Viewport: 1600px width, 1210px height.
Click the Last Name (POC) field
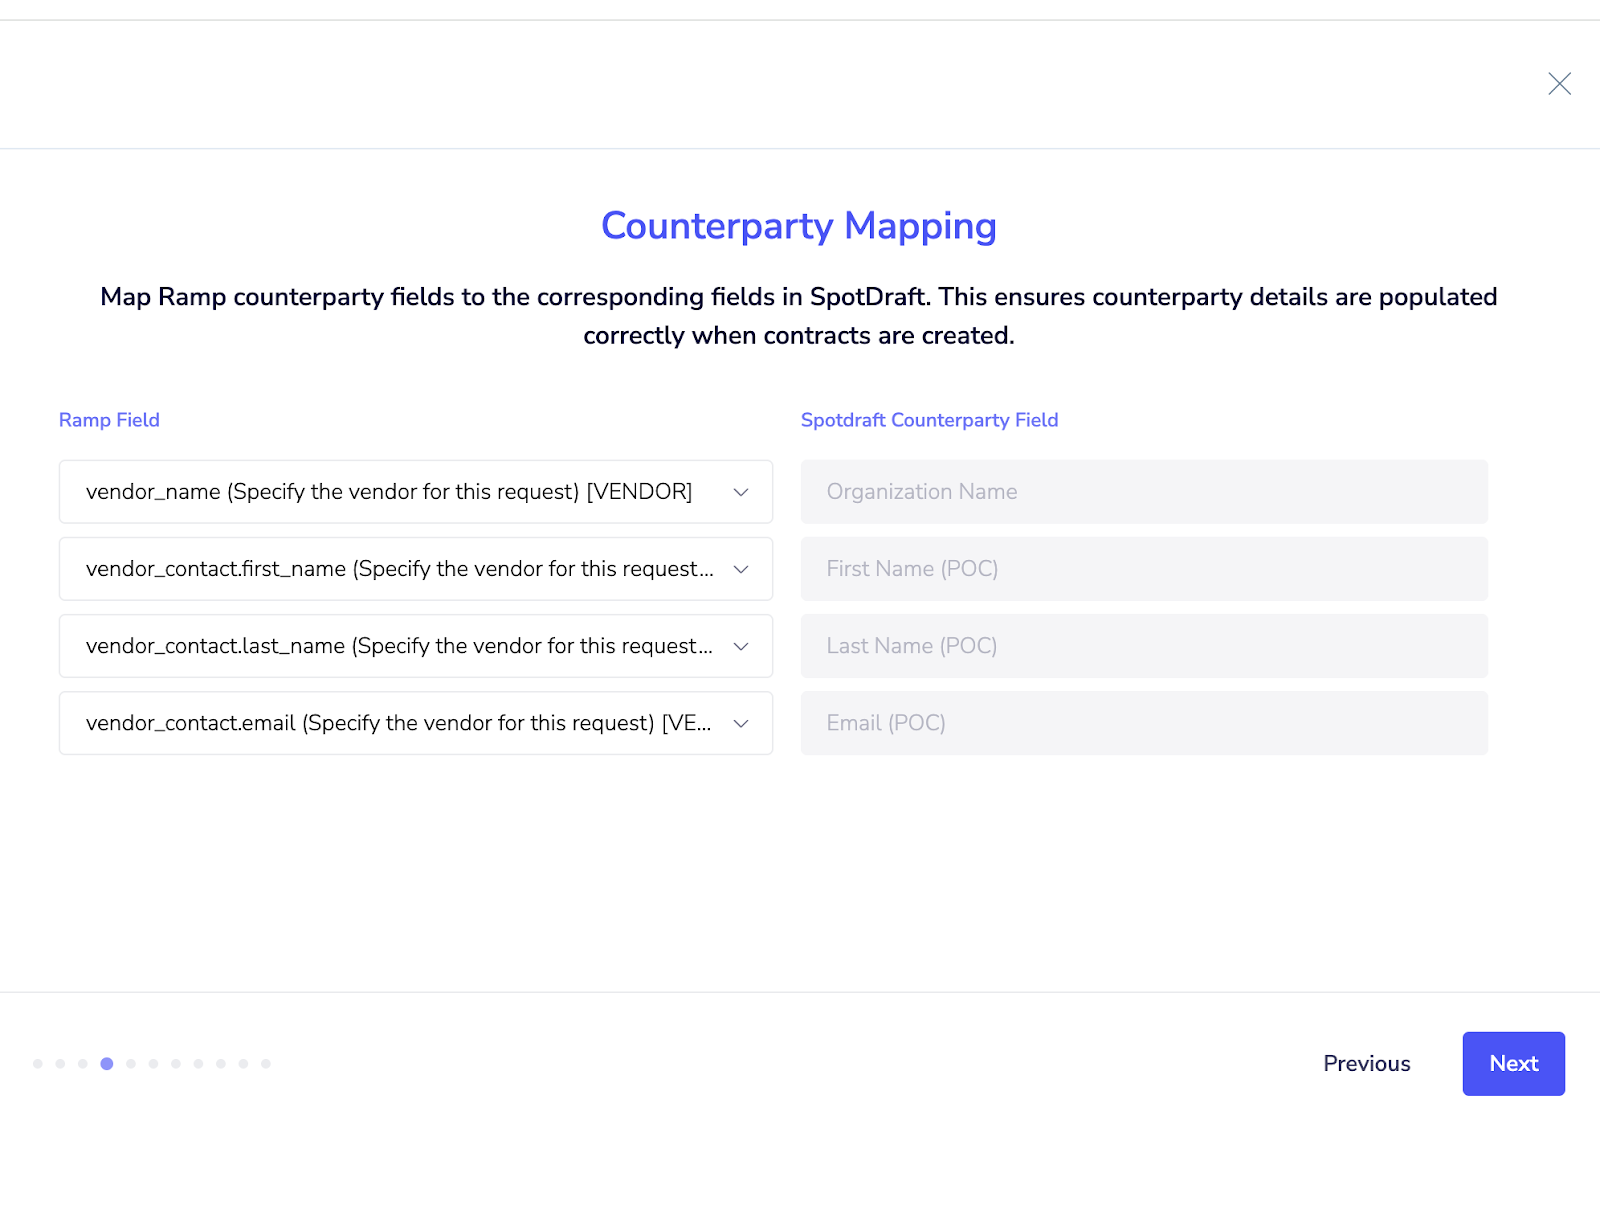point(1143,646)
